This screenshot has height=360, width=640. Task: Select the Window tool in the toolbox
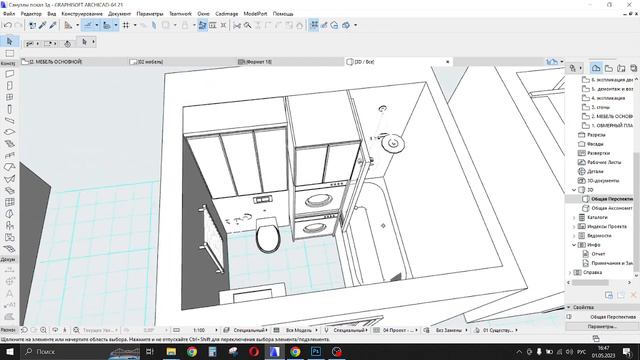(x=9, y=97)
